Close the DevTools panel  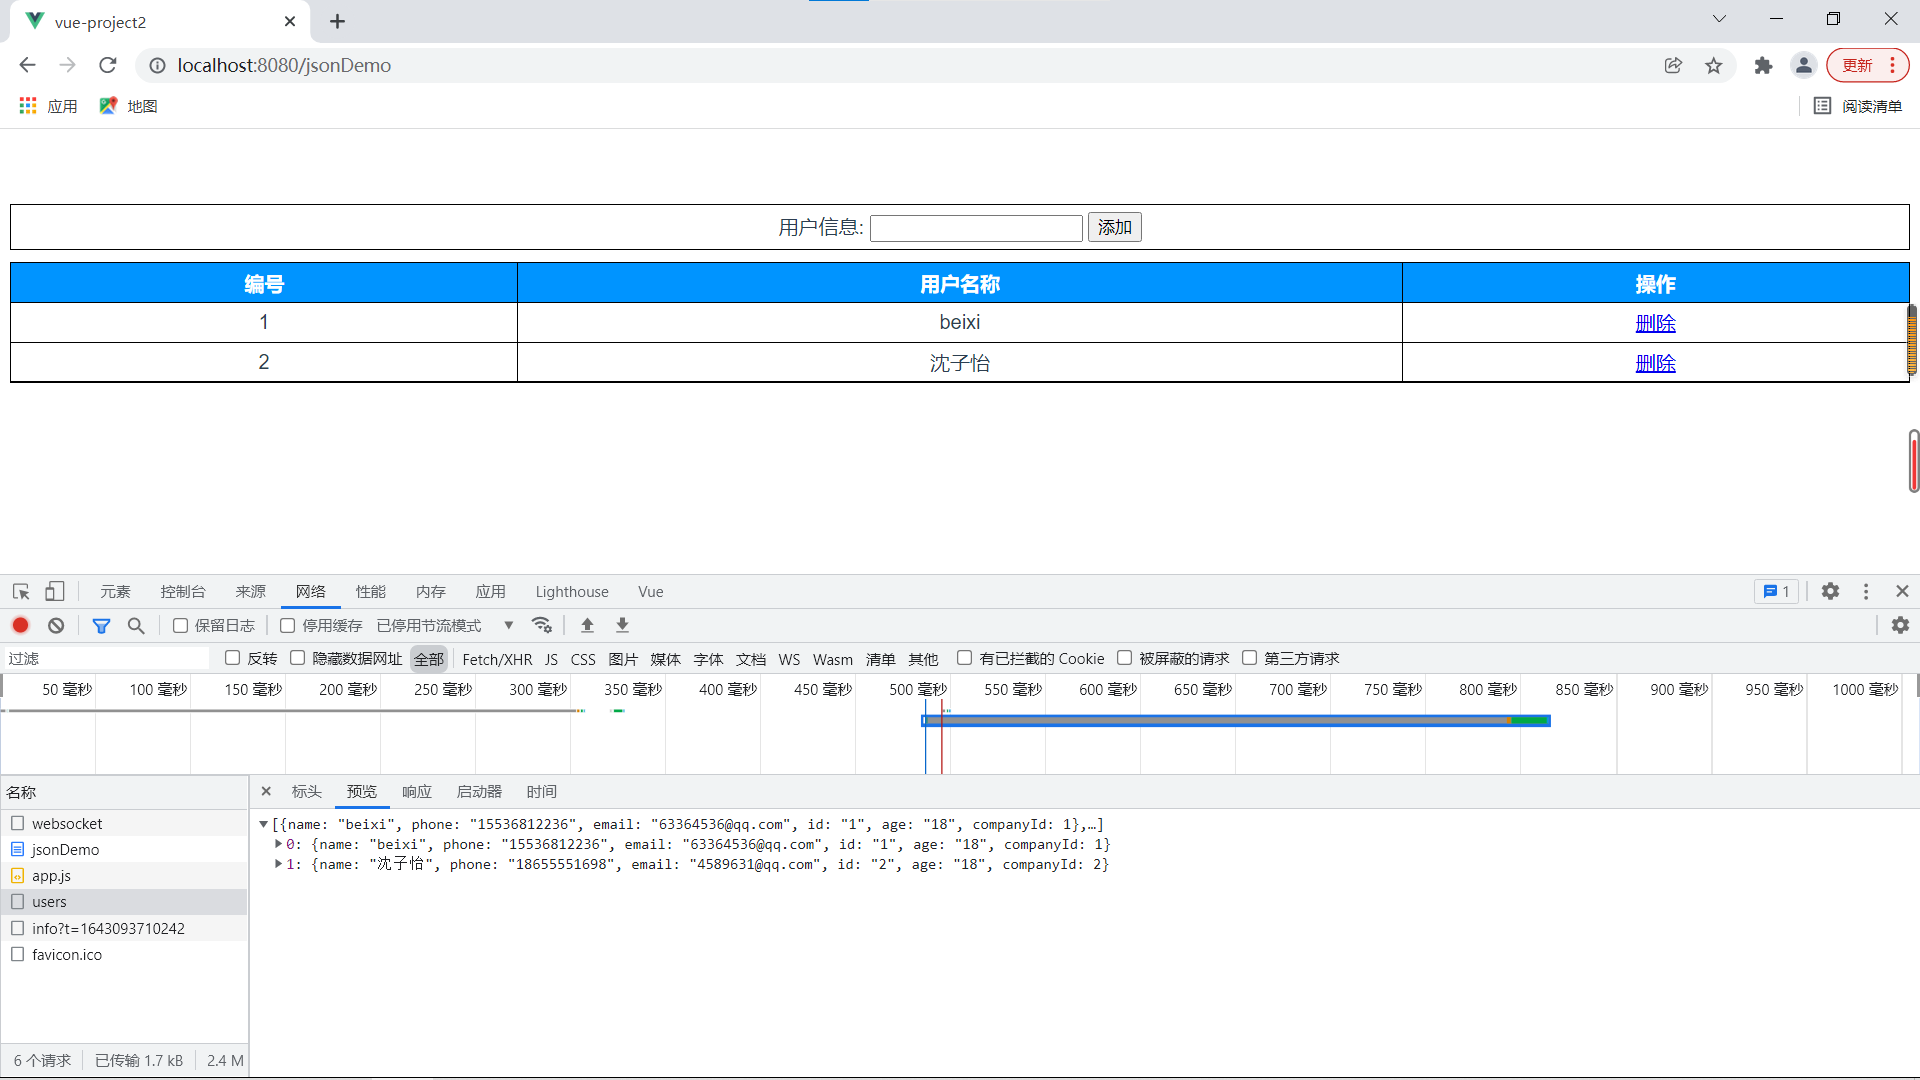coord(1902,592)
